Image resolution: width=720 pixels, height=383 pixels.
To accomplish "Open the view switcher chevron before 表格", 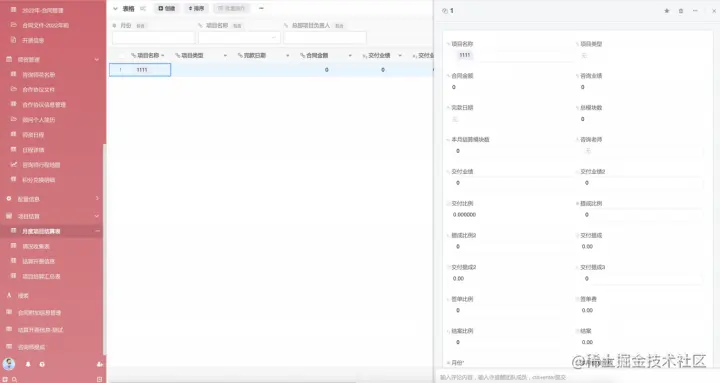I will 115,8.
